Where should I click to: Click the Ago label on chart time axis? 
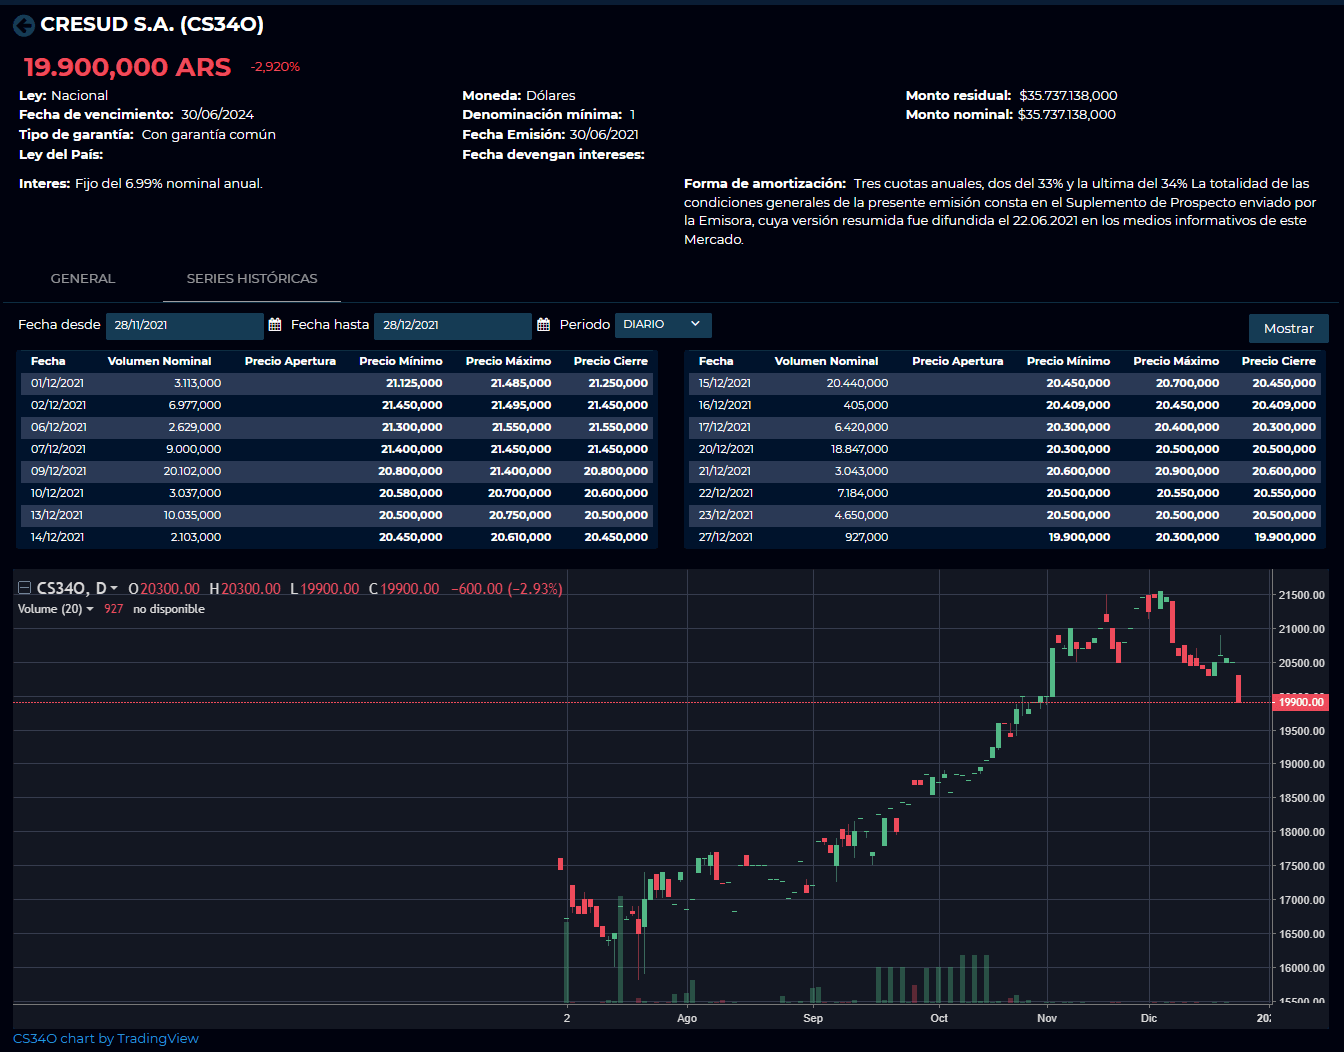coord(687,1018)
